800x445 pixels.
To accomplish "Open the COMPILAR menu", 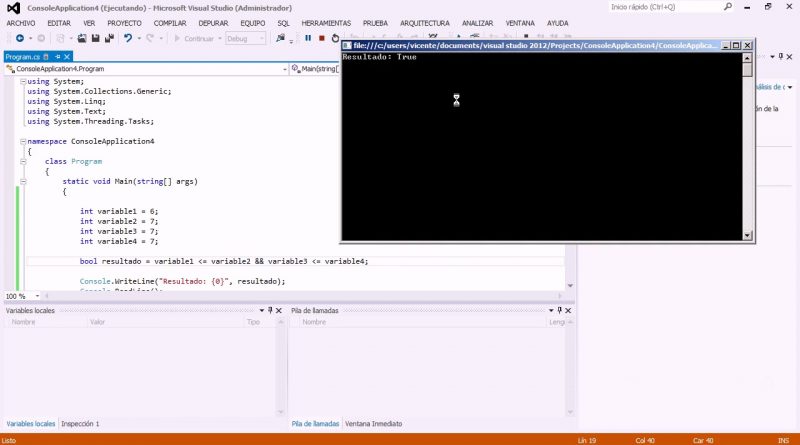I will (x=170, y=23).
